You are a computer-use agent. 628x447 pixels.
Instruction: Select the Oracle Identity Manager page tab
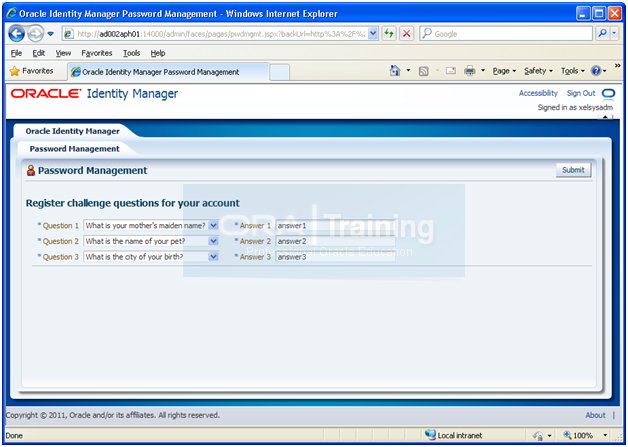click(x=72, y=131)
